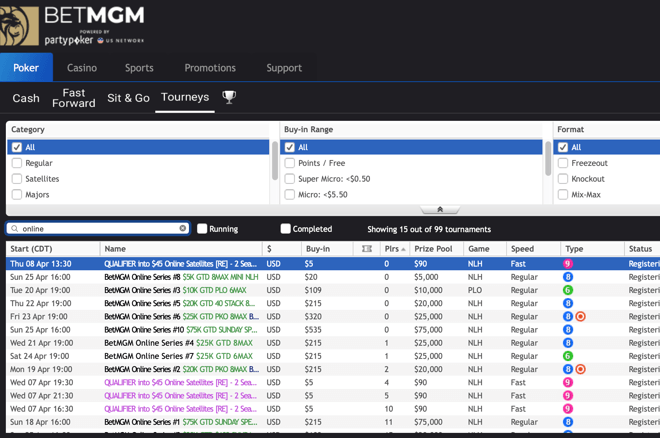Click the Category list scrollbar
The image size is (660, 438).
275,160
